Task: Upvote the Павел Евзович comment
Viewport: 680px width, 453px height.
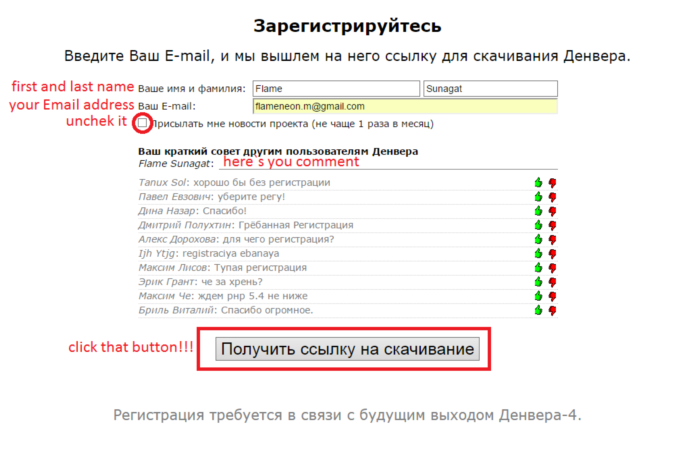Action: pyautogui.click(x=538, y=197)
